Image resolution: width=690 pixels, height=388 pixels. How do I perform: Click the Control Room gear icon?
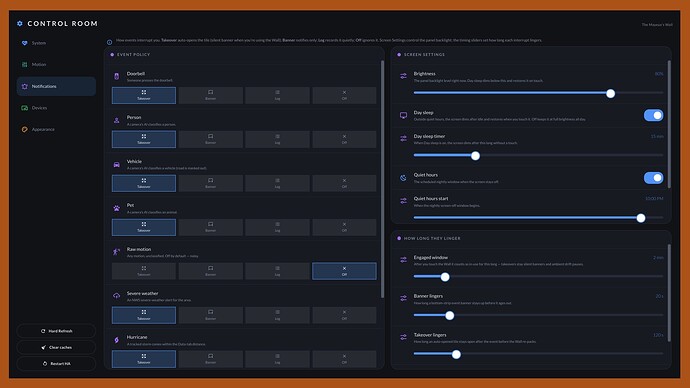click(20, 23)
